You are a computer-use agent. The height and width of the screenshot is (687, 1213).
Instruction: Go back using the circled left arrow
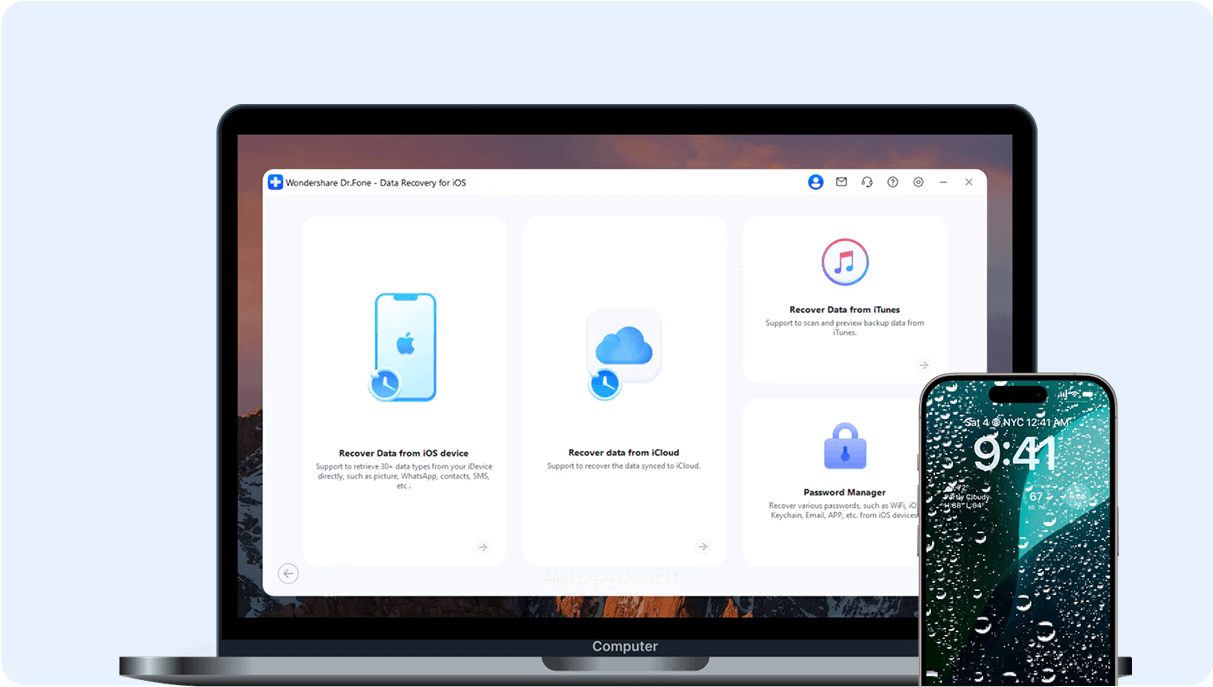tap(289, 573)
